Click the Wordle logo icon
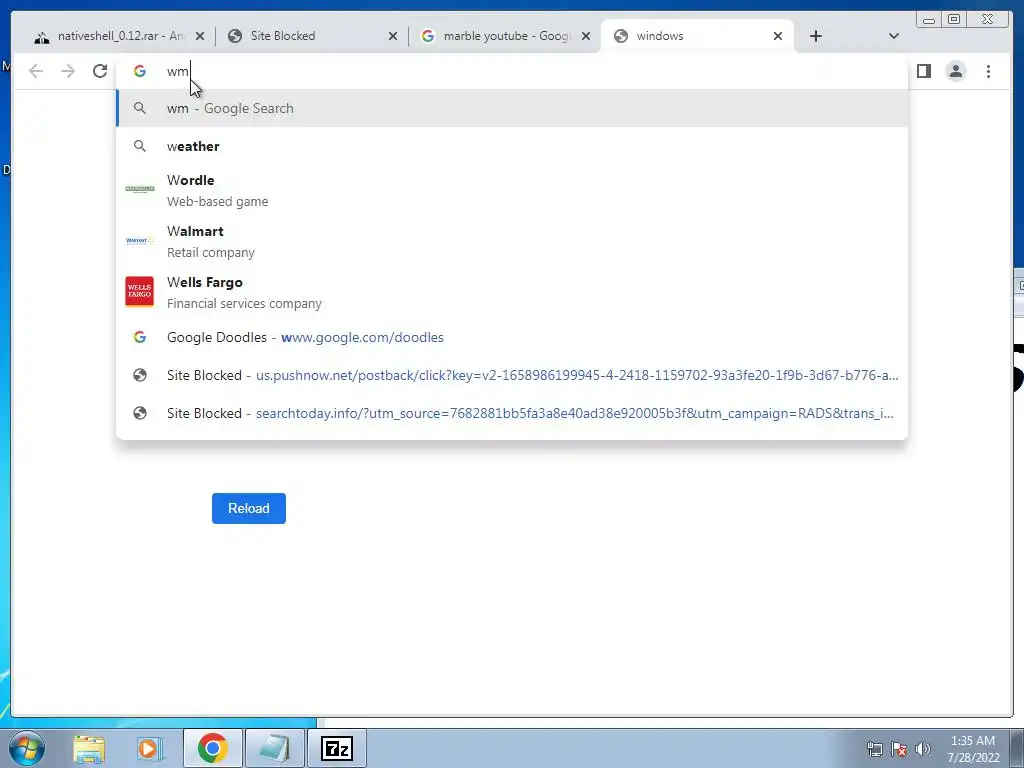Viewport: 1024px width, 768px height. [x=140, y=189]
